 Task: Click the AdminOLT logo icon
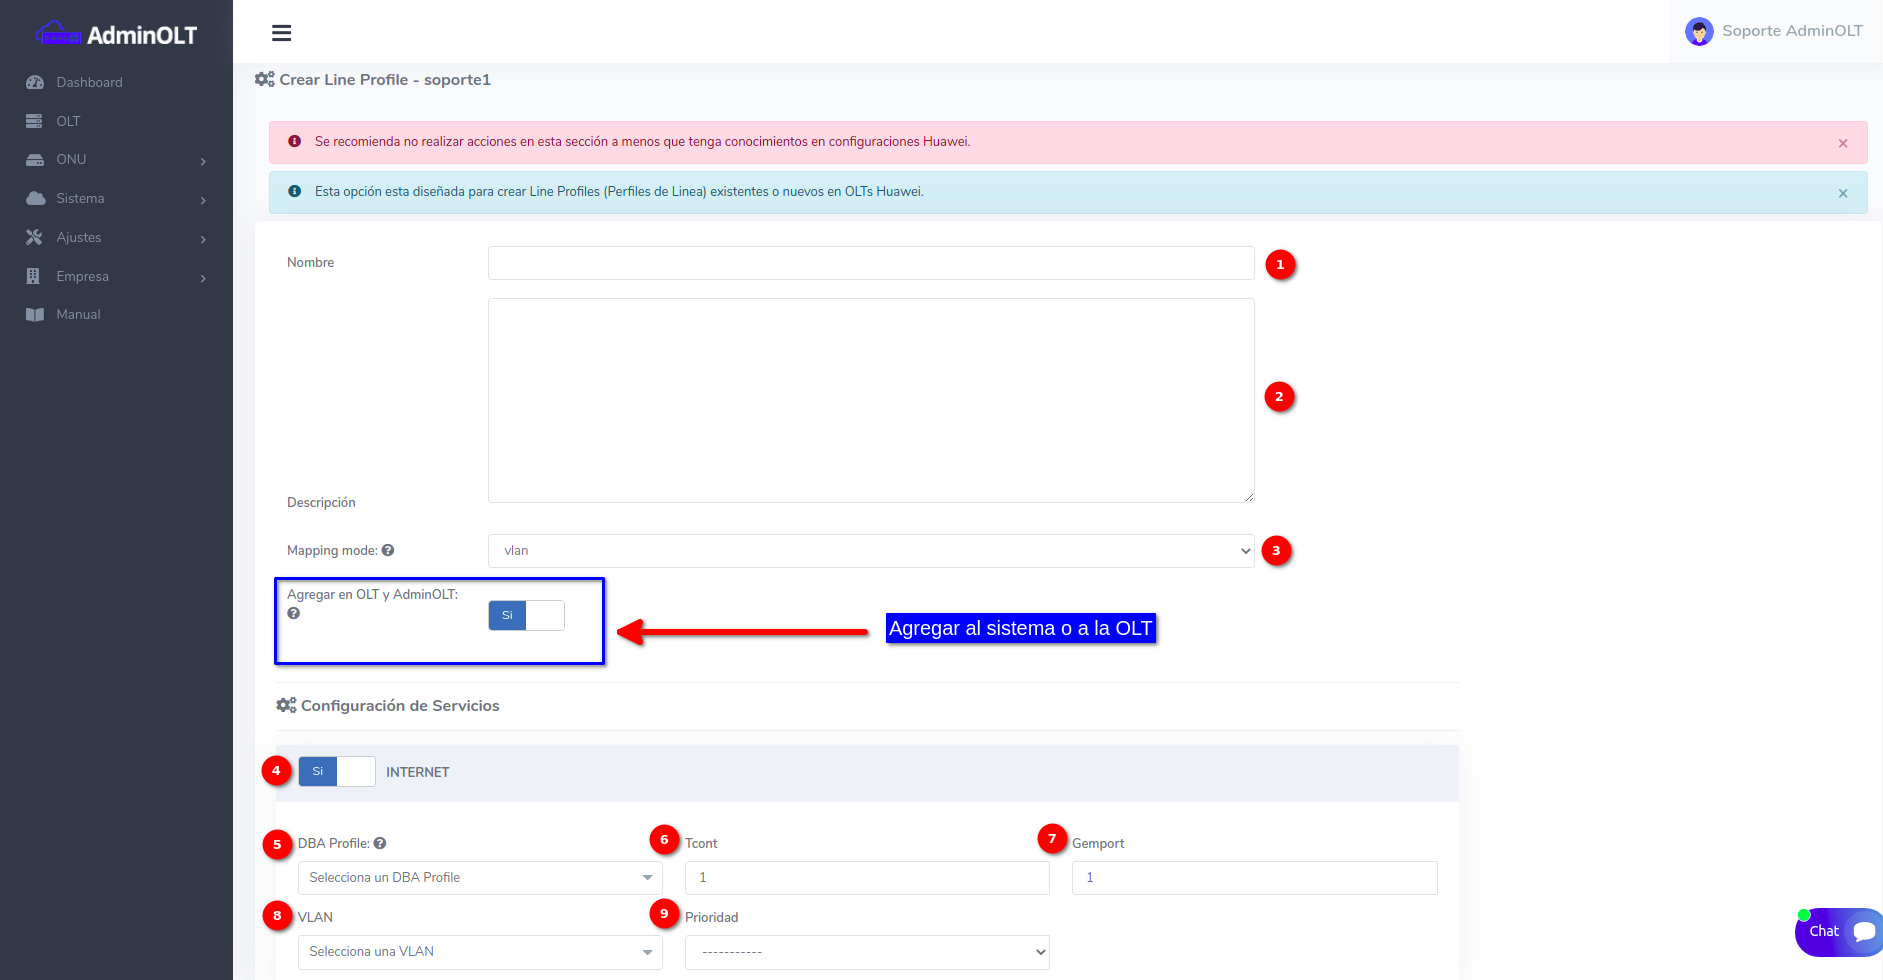[58, 35]
